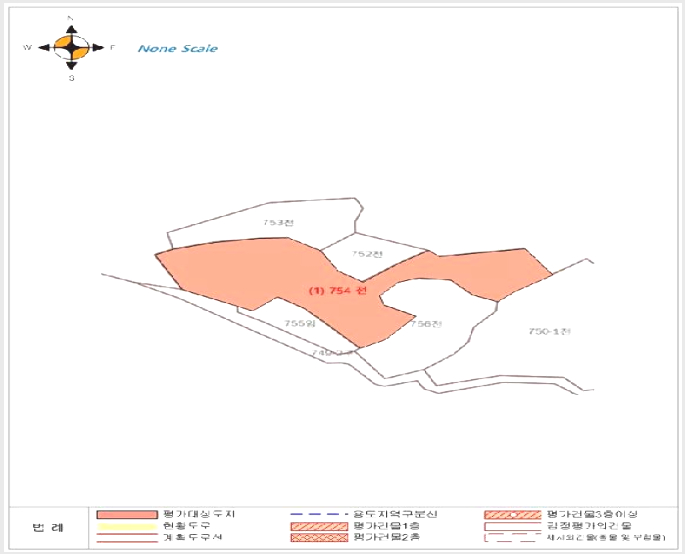The width and height of the screenshot is (685, 554).
Task: Select the highlighted parcel label '(1) 754'
Action: 337,291
